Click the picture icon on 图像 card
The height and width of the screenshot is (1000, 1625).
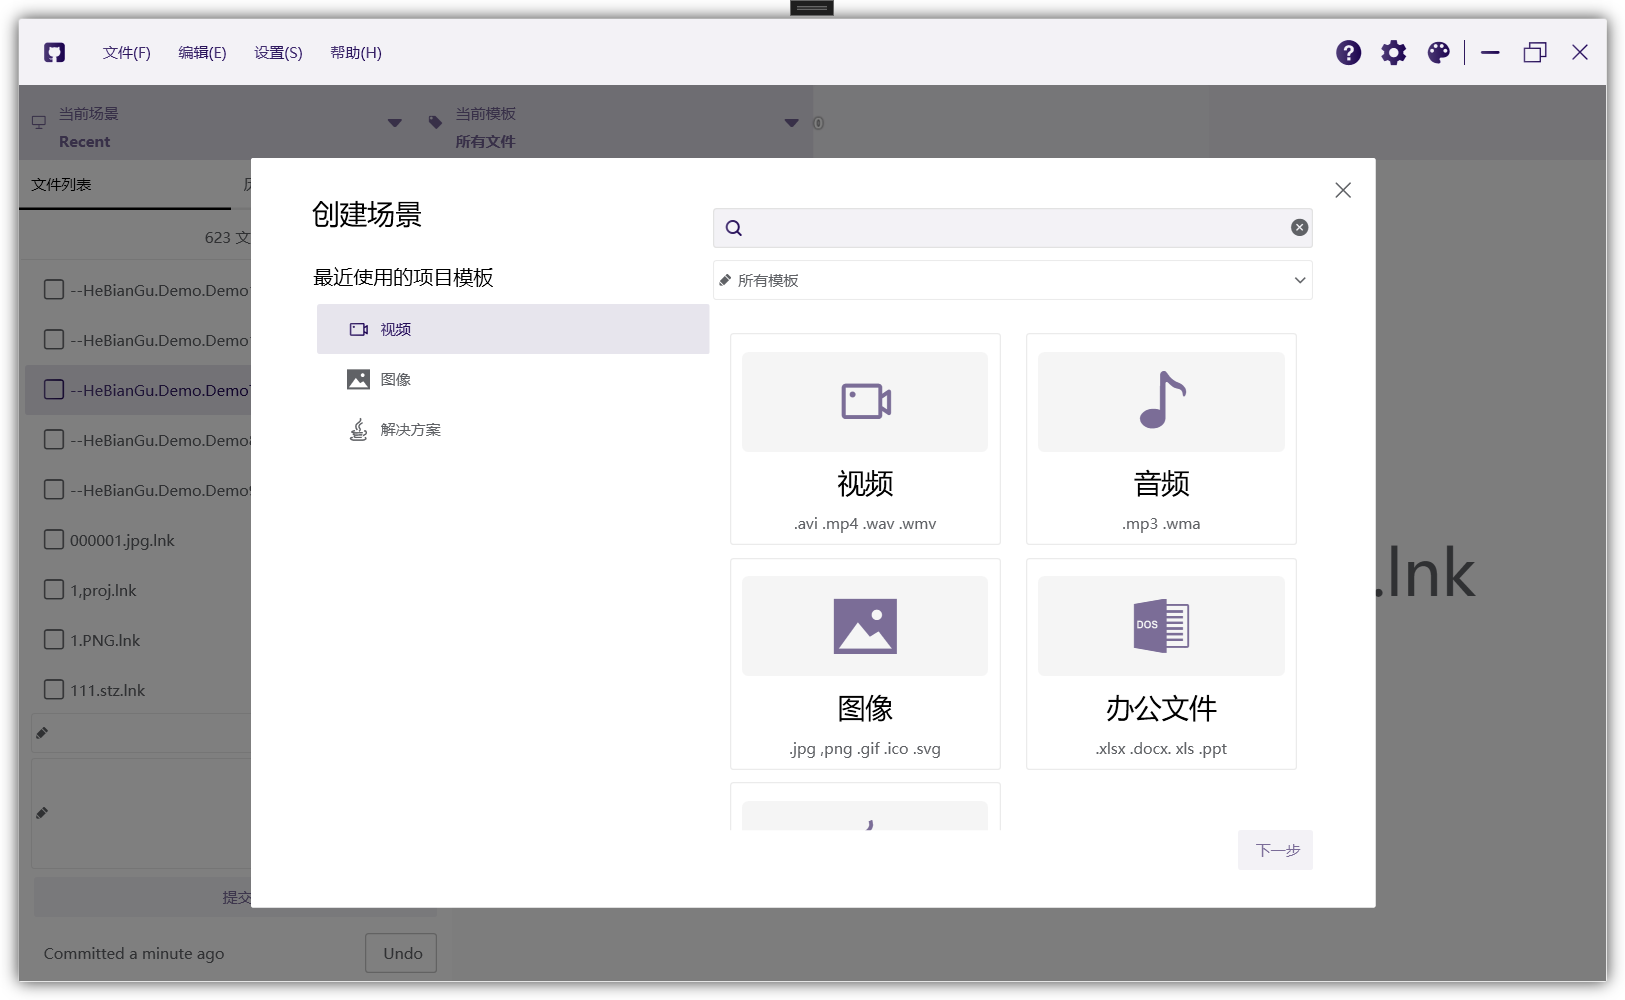(x=865, y=626)
